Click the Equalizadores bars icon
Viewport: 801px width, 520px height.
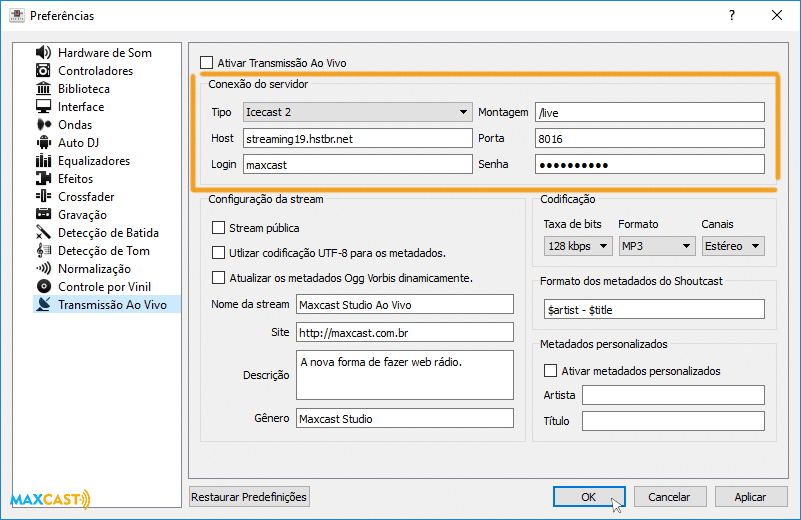coord(43,161)
